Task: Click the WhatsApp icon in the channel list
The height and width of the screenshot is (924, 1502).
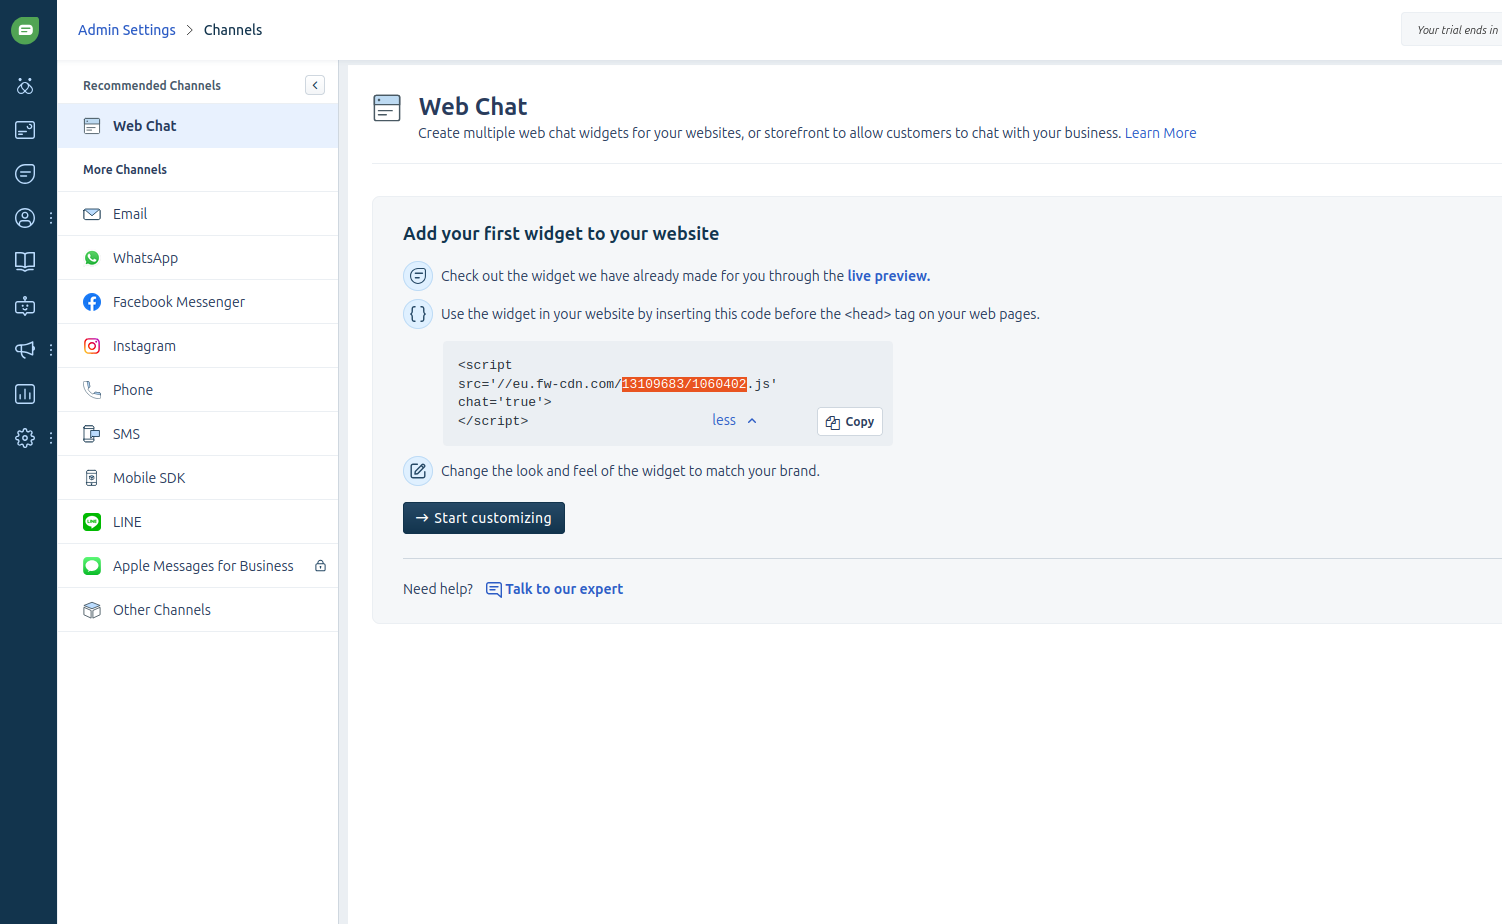Action: click(x=91, y=257)
